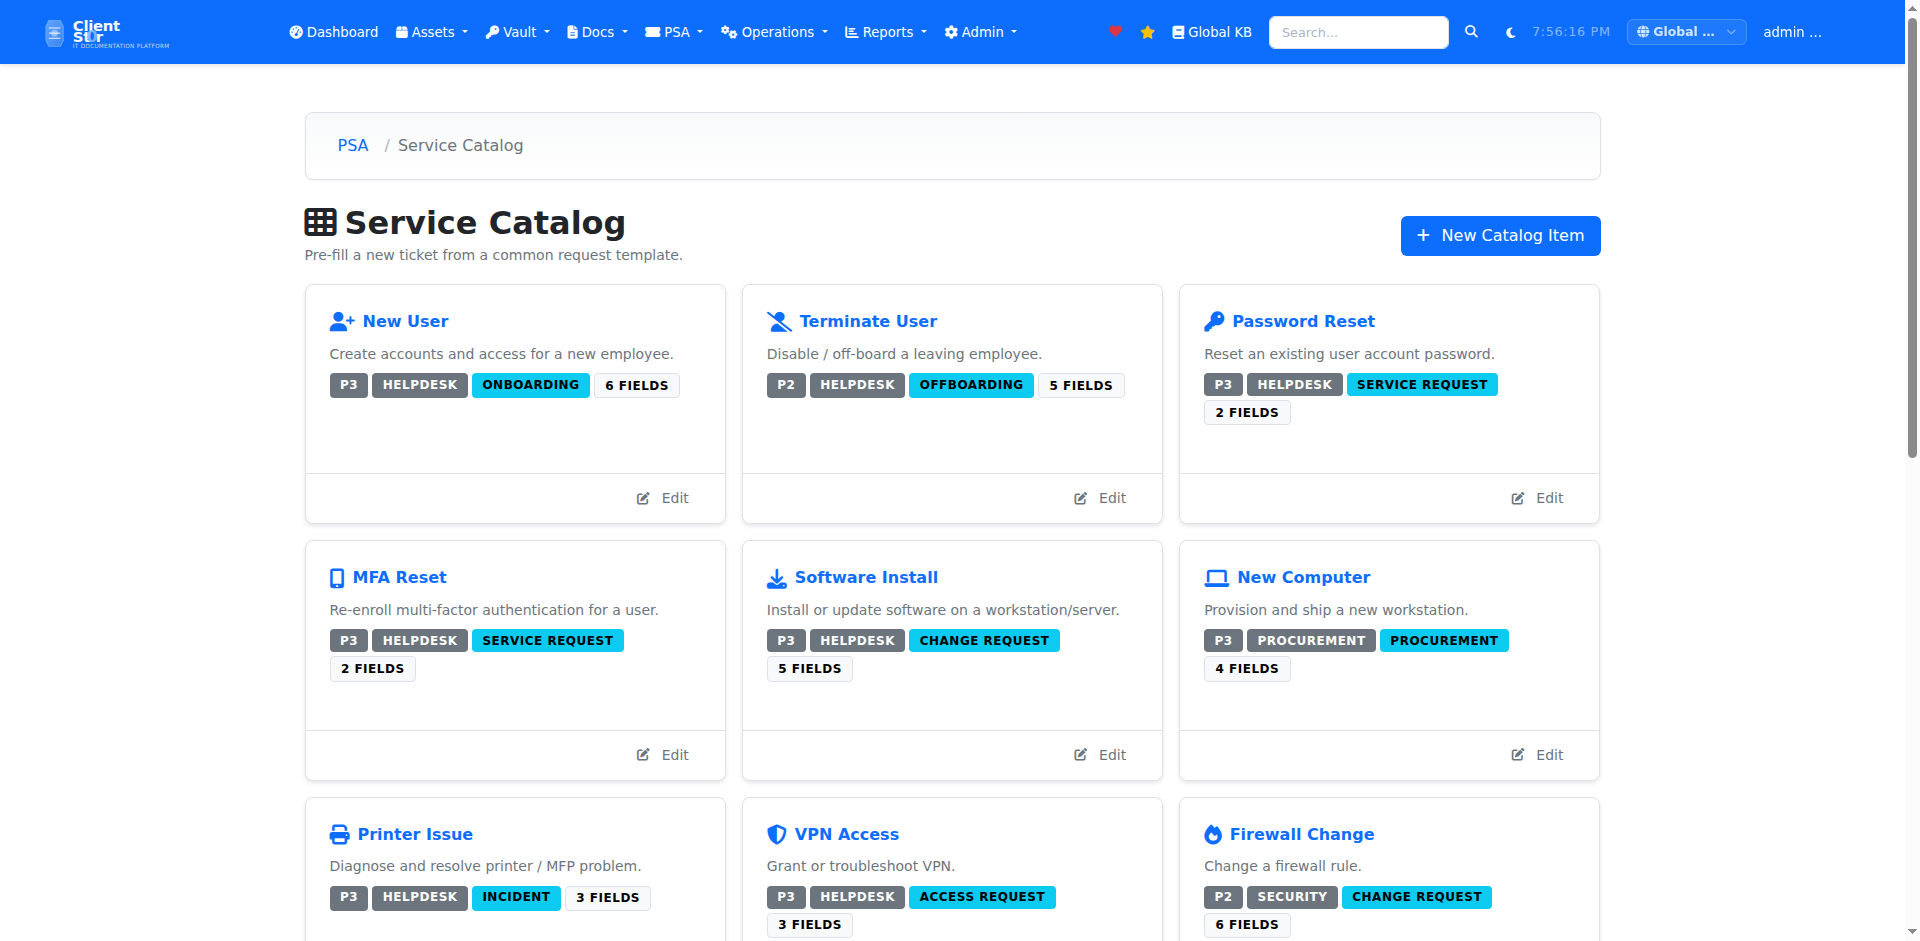Click the Terminate User slashed-person icon
Viewport: 1920px width, 941px height.
(779, 321)
